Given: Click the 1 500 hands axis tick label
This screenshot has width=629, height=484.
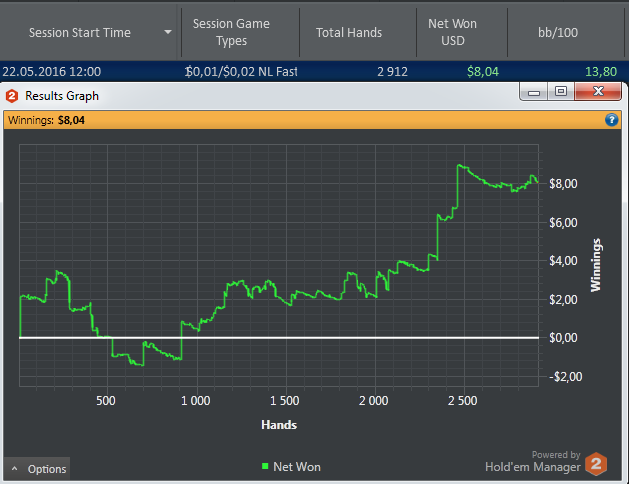Looking at the screenshot, I should [284, 401].
